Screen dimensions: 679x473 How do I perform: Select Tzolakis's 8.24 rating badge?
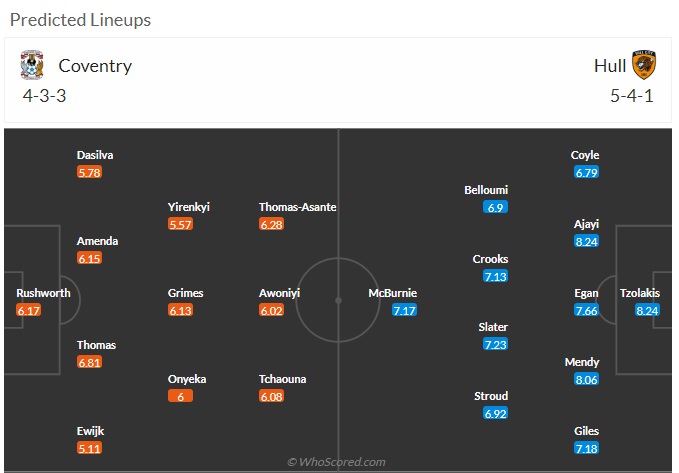[x=647, y=310]
